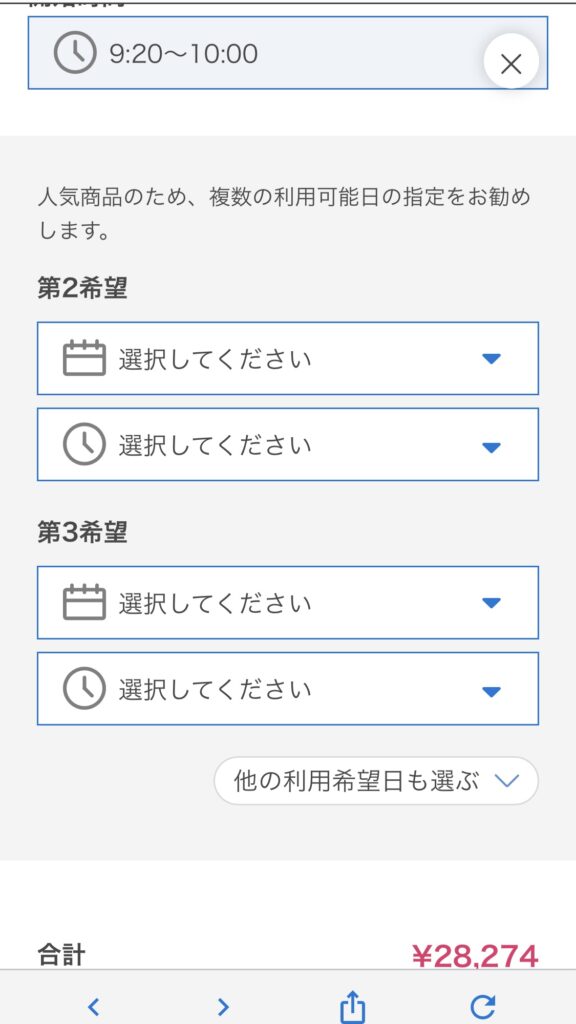Tap the calendar icon under 第2希望
This screenshot has height=1024, width=576.
tap(84, 358)
